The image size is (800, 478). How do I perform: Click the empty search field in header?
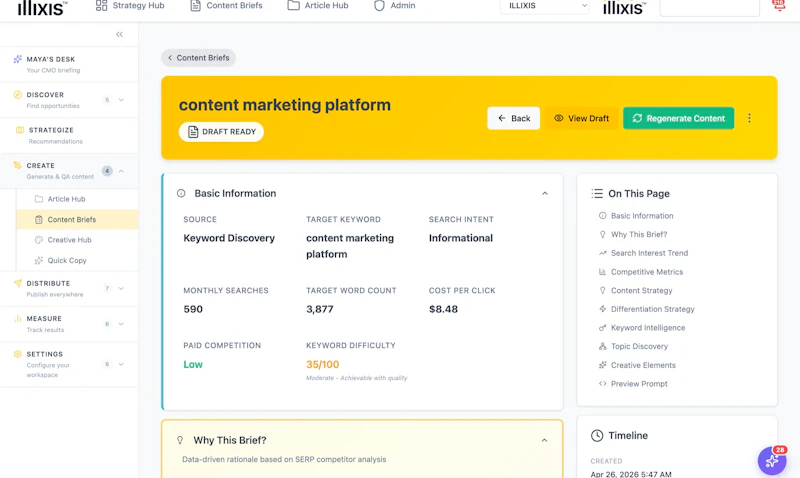pyautogui.click(x=709, y=7)
